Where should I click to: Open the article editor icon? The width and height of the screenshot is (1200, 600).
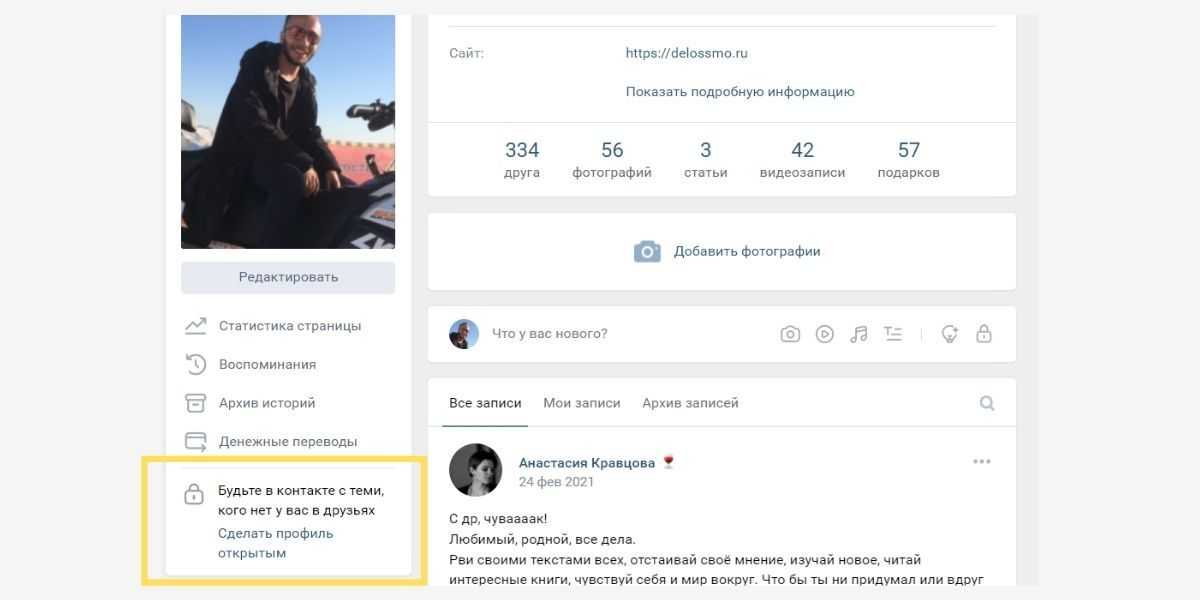click(x=893, y=334)
